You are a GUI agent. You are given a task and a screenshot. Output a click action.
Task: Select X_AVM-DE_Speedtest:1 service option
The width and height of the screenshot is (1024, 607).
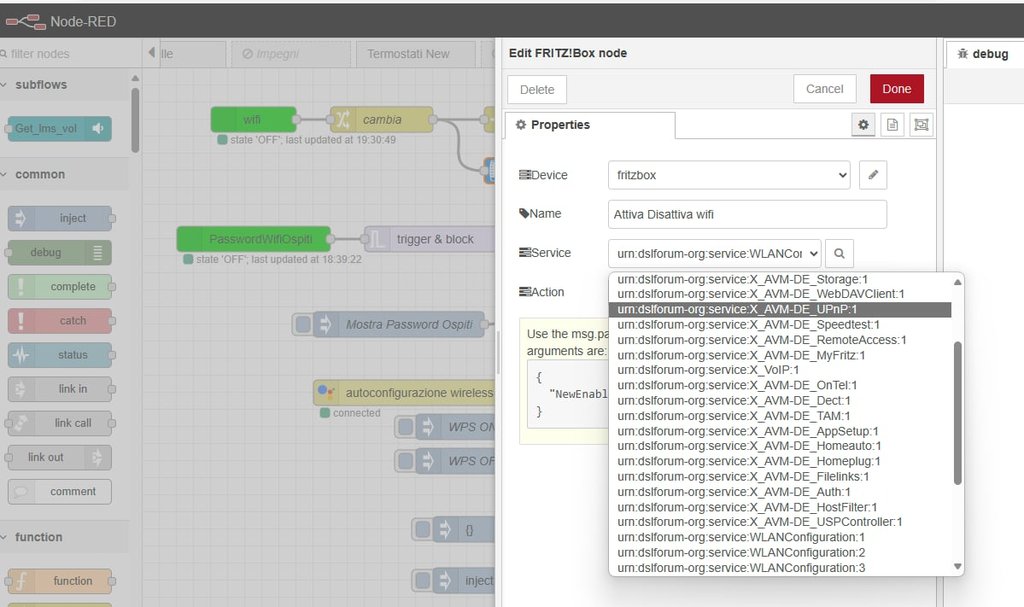(x=780, y=325)
